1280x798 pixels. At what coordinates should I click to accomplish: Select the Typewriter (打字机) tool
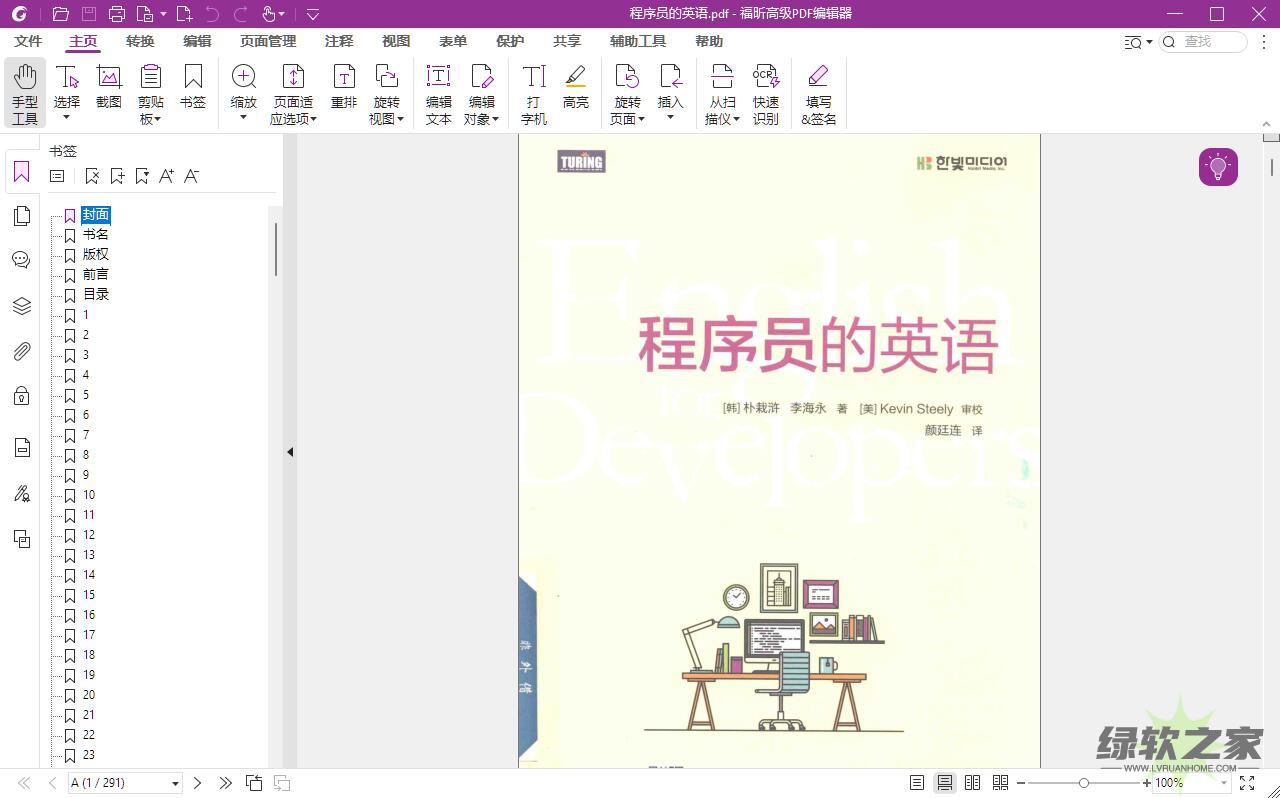(x=534, y=93)
